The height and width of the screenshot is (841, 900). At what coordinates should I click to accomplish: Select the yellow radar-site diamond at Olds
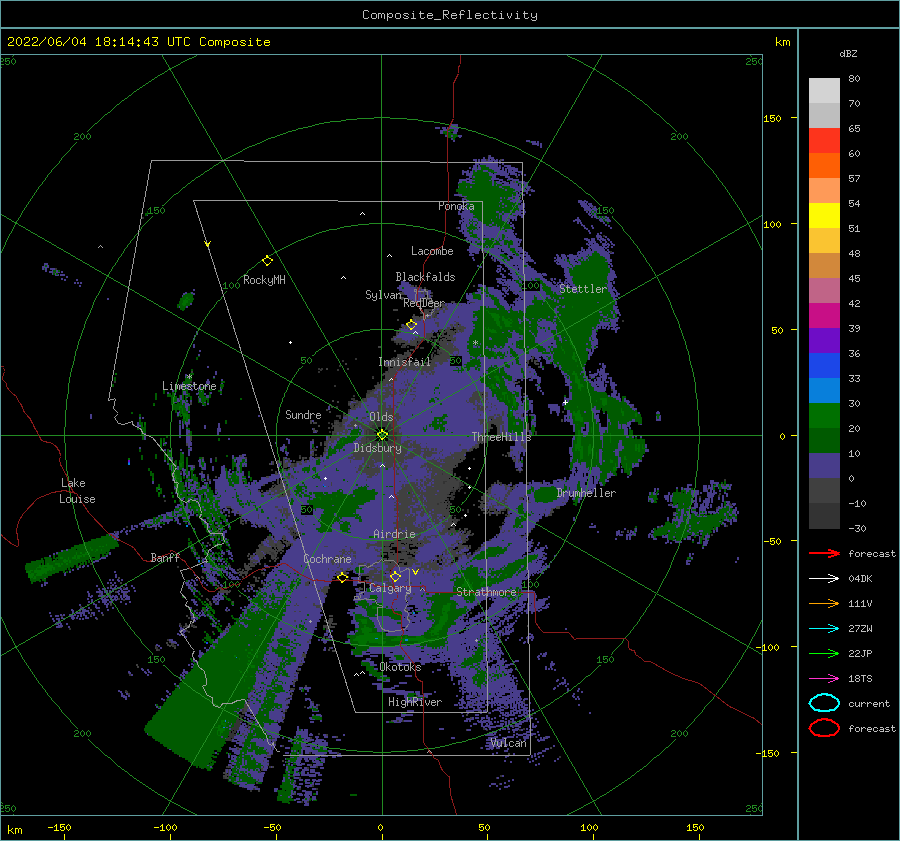382,435
